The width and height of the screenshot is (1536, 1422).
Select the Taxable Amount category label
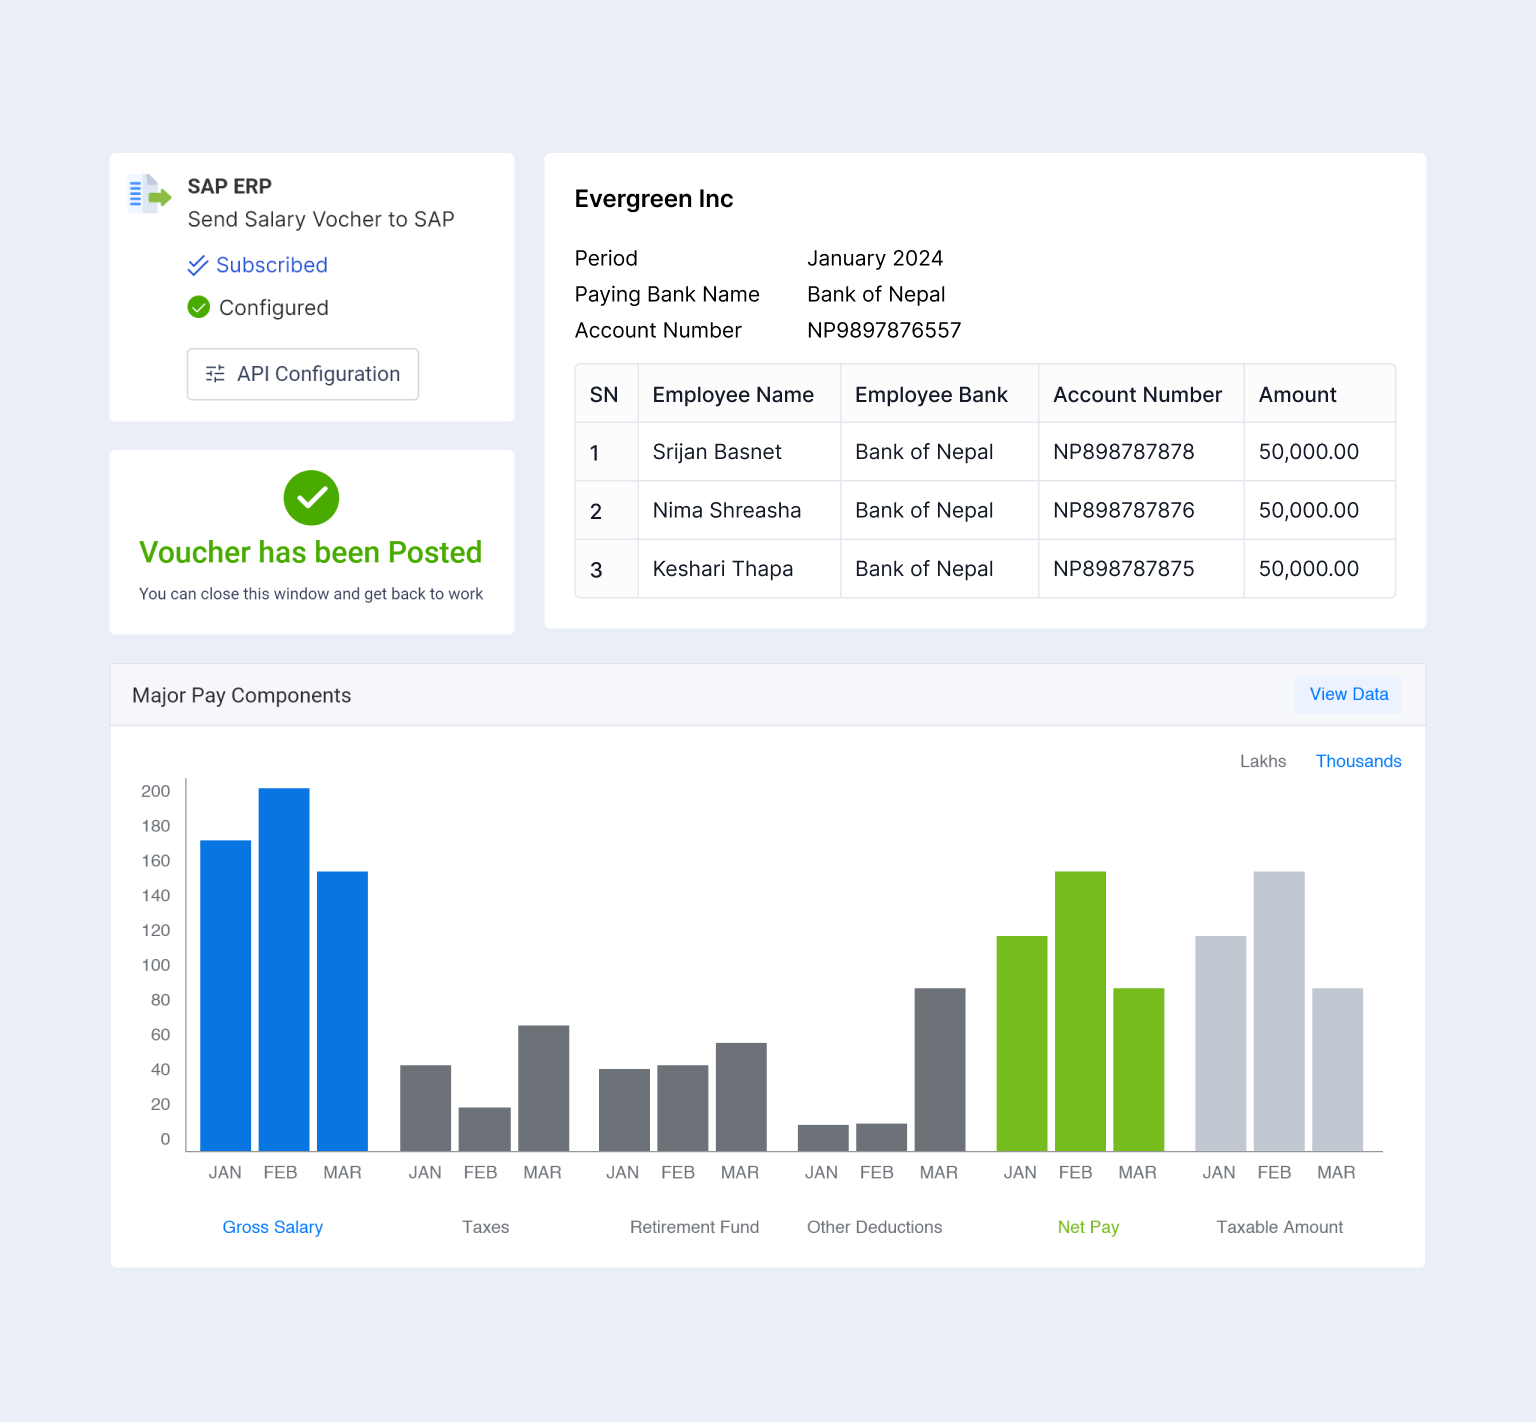pyautogui.click(x=1279, y=1227)
